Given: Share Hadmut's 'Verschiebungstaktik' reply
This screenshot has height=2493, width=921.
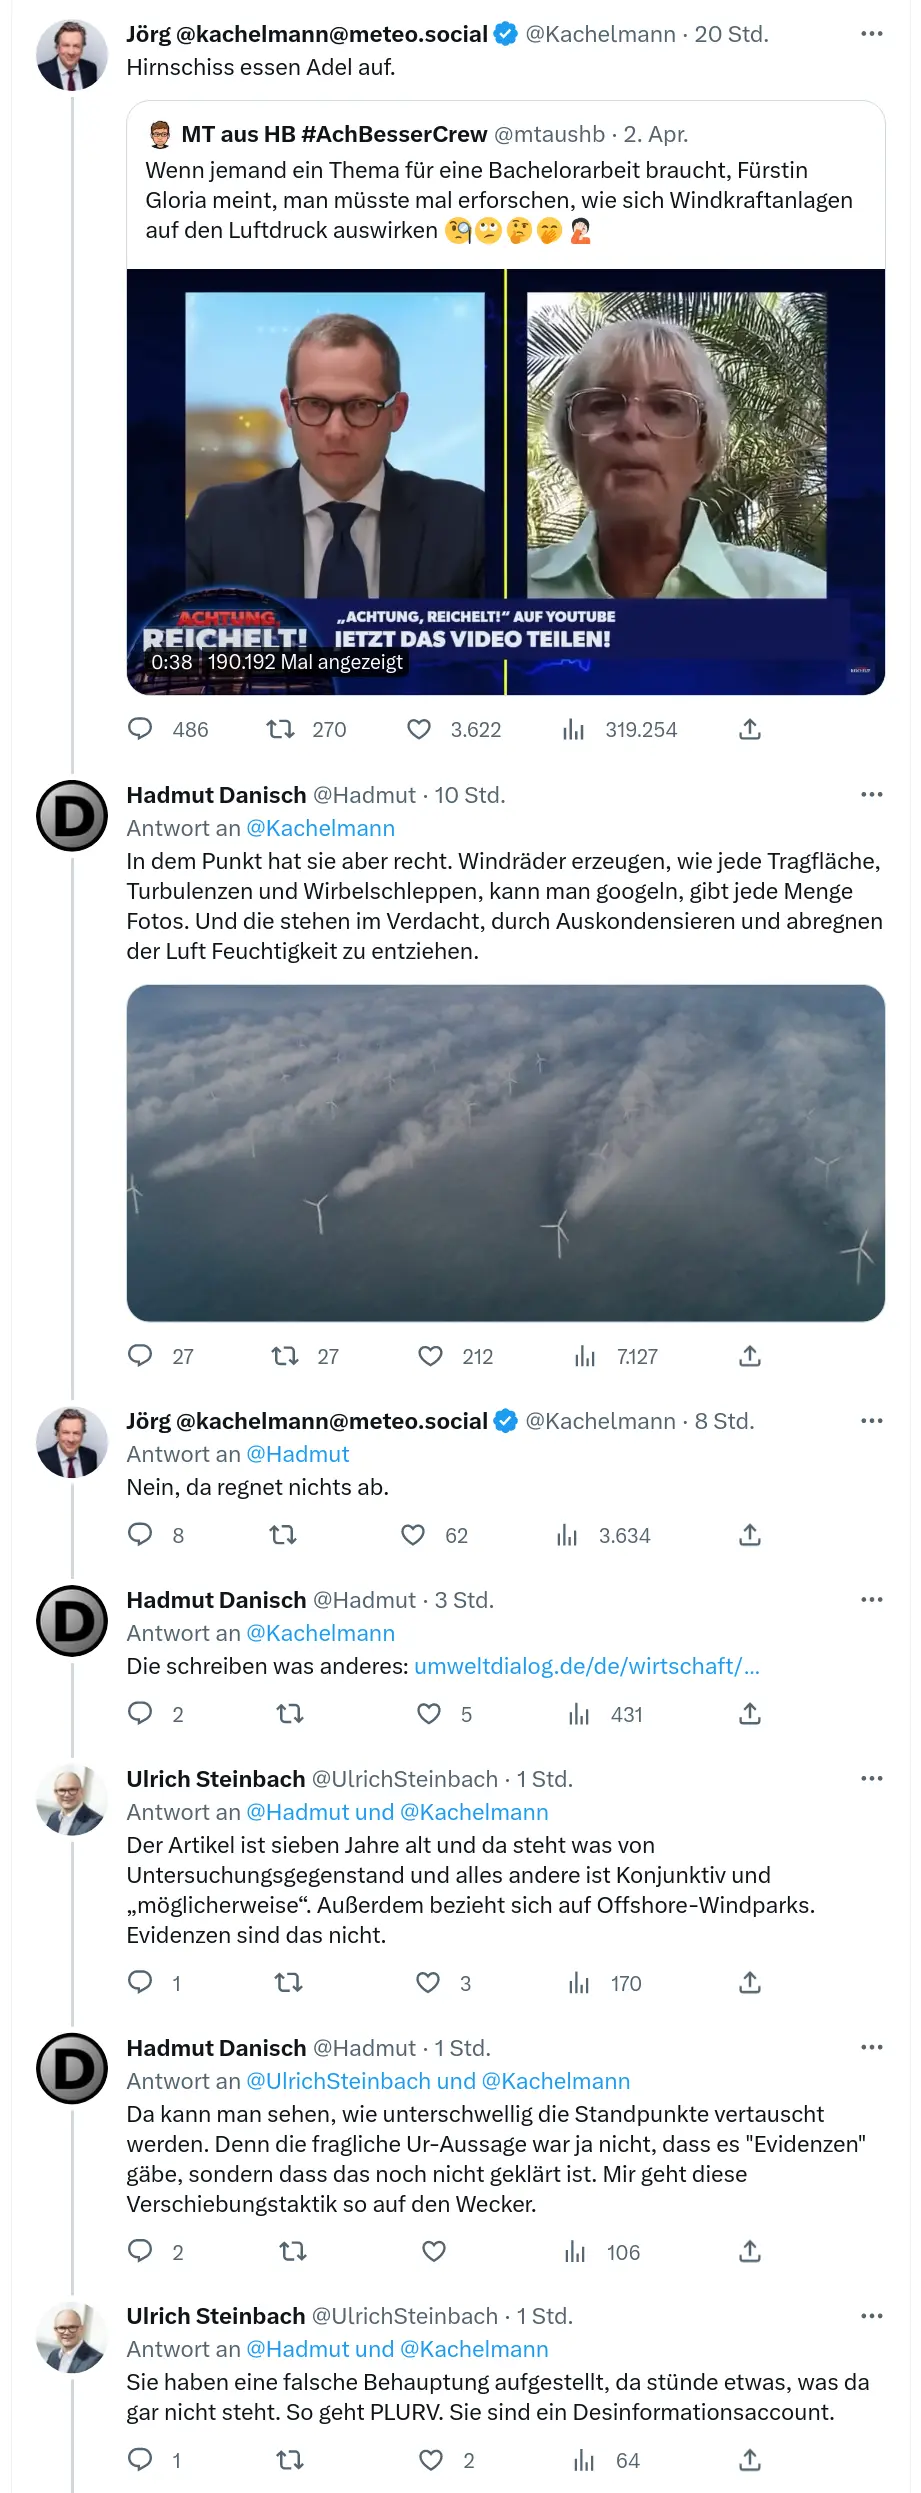Looking at the screenshot, I should click(x=750, y=2251).
